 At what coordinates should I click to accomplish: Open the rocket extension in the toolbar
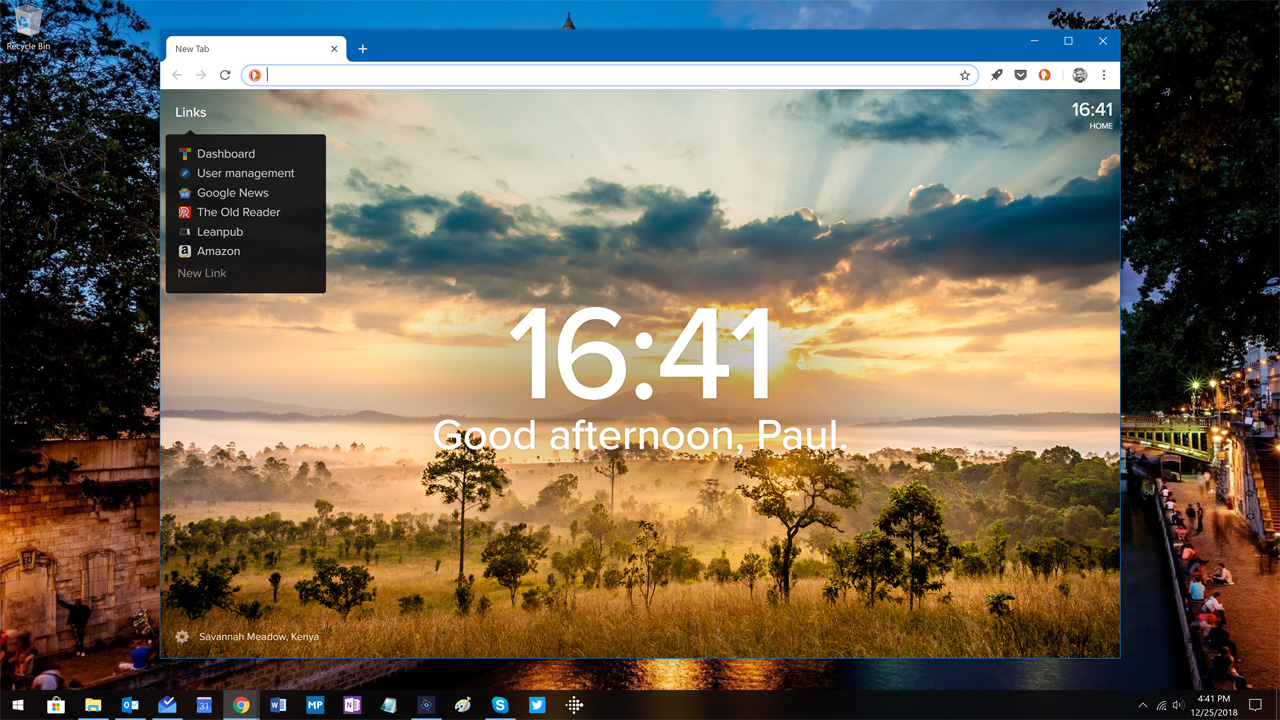[x=996, y=75]
